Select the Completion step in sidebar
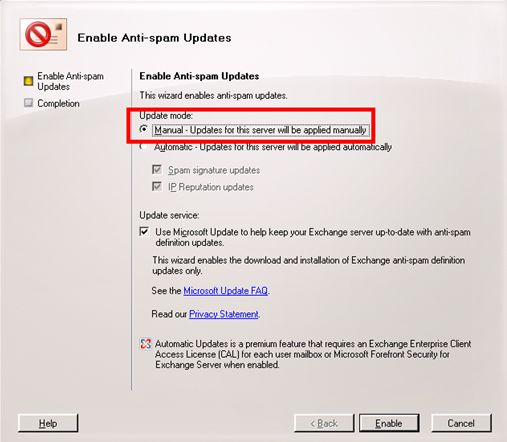This screenshot has height=442, width=507. click(x=58, y=103)
